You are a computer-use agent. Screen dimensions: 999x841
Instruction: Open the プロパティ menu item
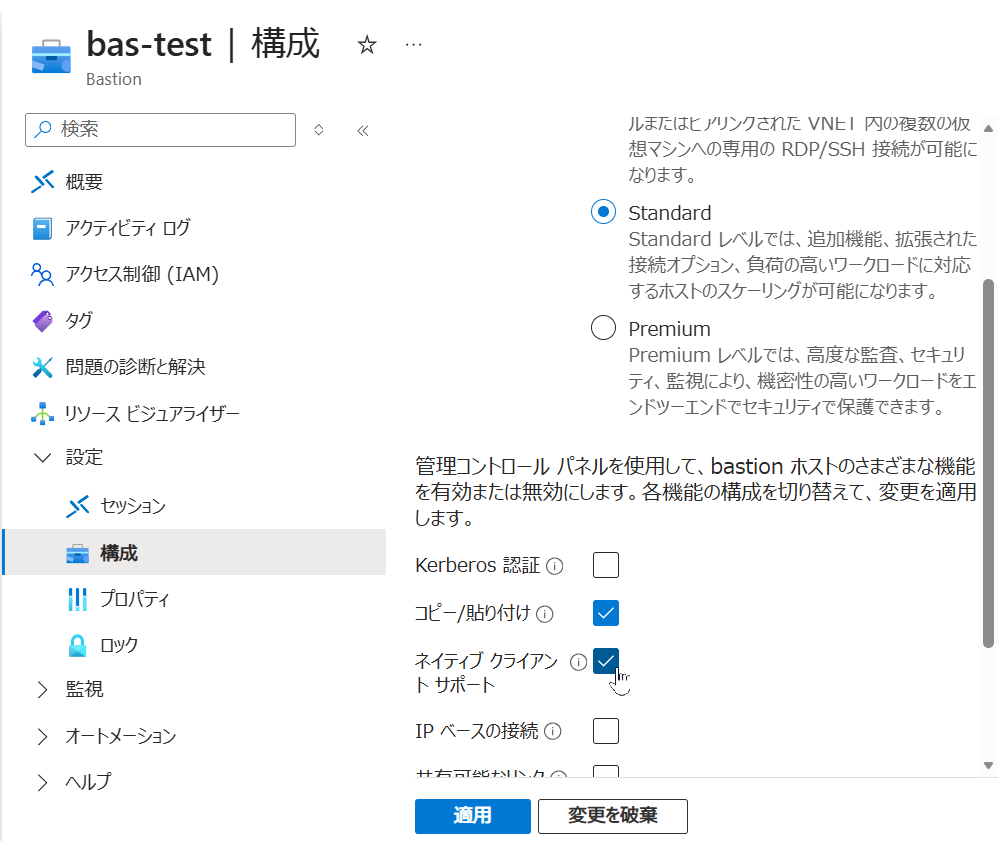[134, 599]
